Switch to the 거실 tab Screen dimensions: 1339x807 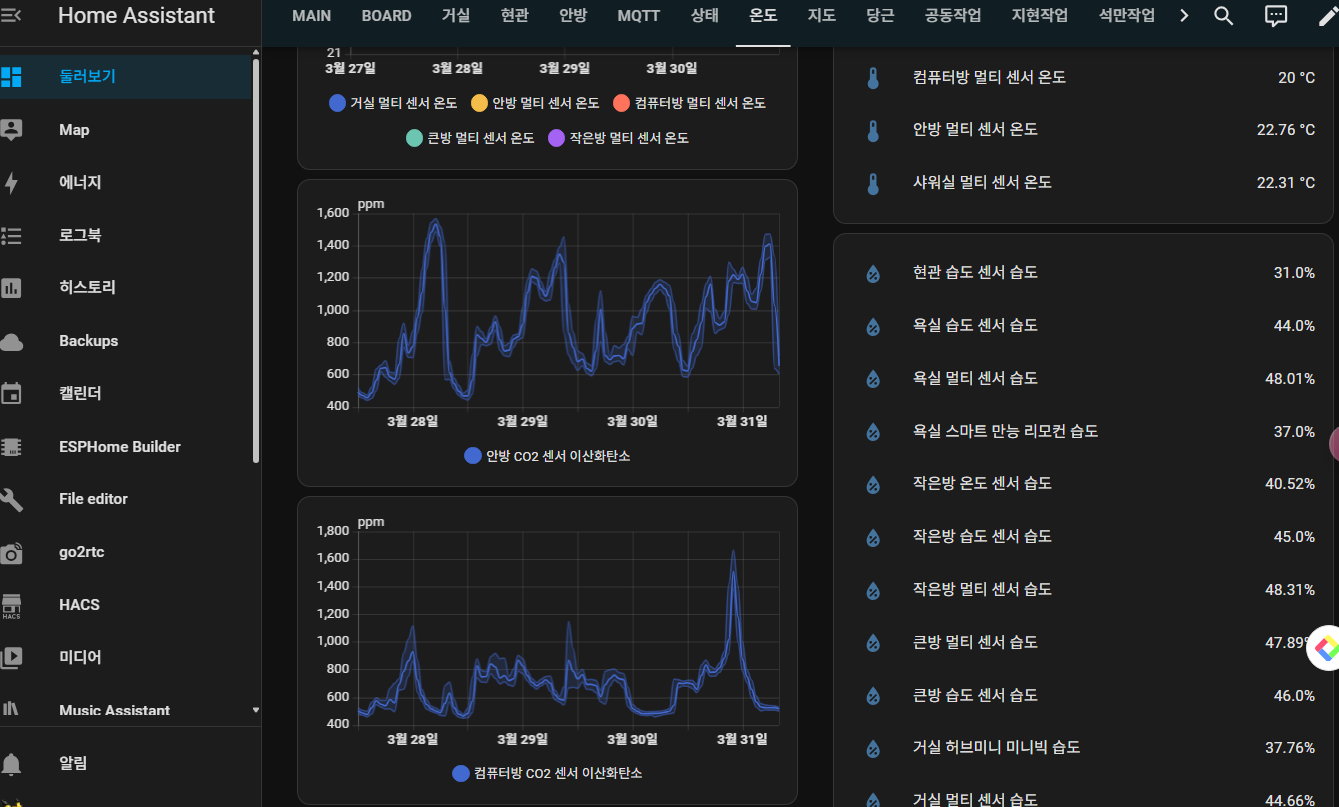pos(455,16)
